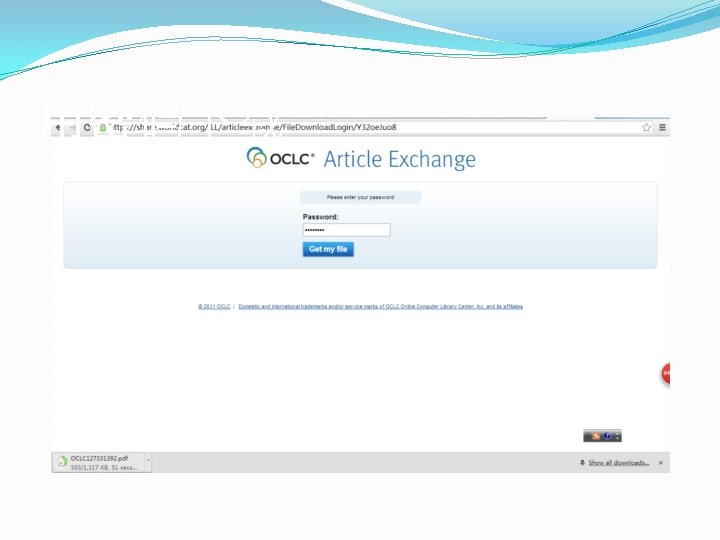
Task: Click the Article Exchange heading
Action: click(x=399, y=159)
